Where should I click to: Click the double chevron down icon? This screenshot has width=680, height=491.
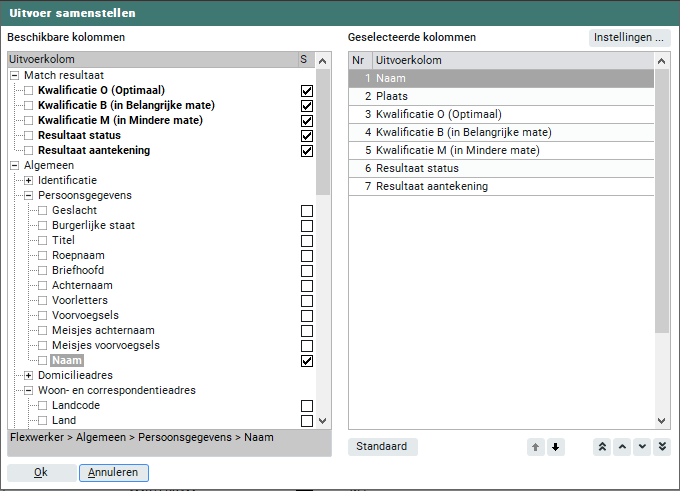click(661, 447)
